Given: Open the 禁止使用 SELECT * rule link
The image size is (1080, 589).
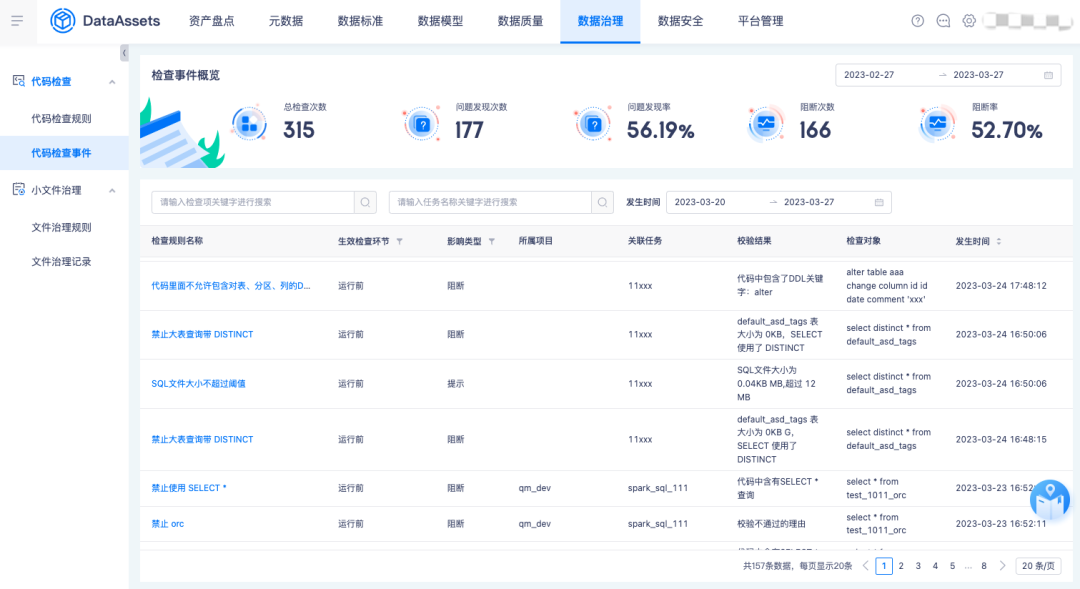Looking at the screenshot, I should (189, 488).
